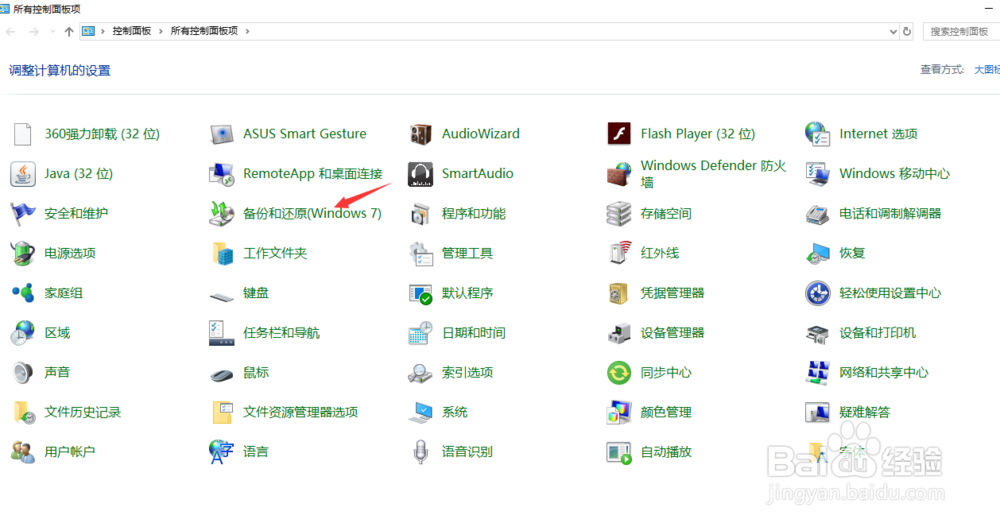The width and height of the screenshot is (1000, 527).
Task: Open 索引选项 magnifier icon
Action: tap(420, 373)
